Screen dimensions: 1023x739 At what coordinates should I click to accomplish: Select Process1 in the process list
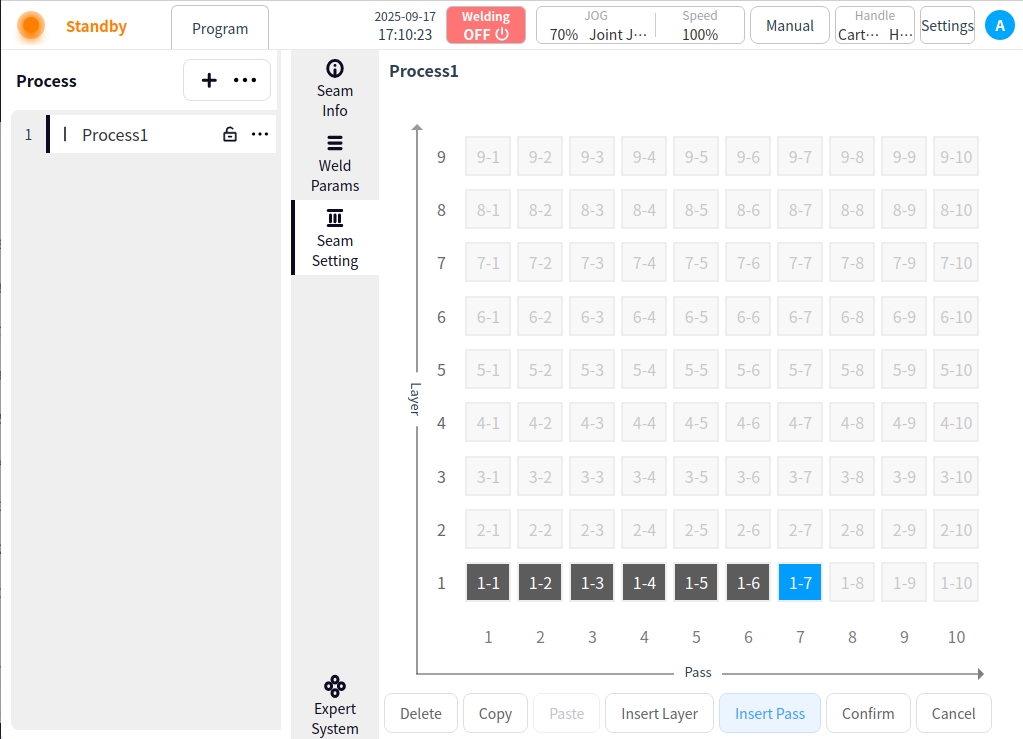115,135
